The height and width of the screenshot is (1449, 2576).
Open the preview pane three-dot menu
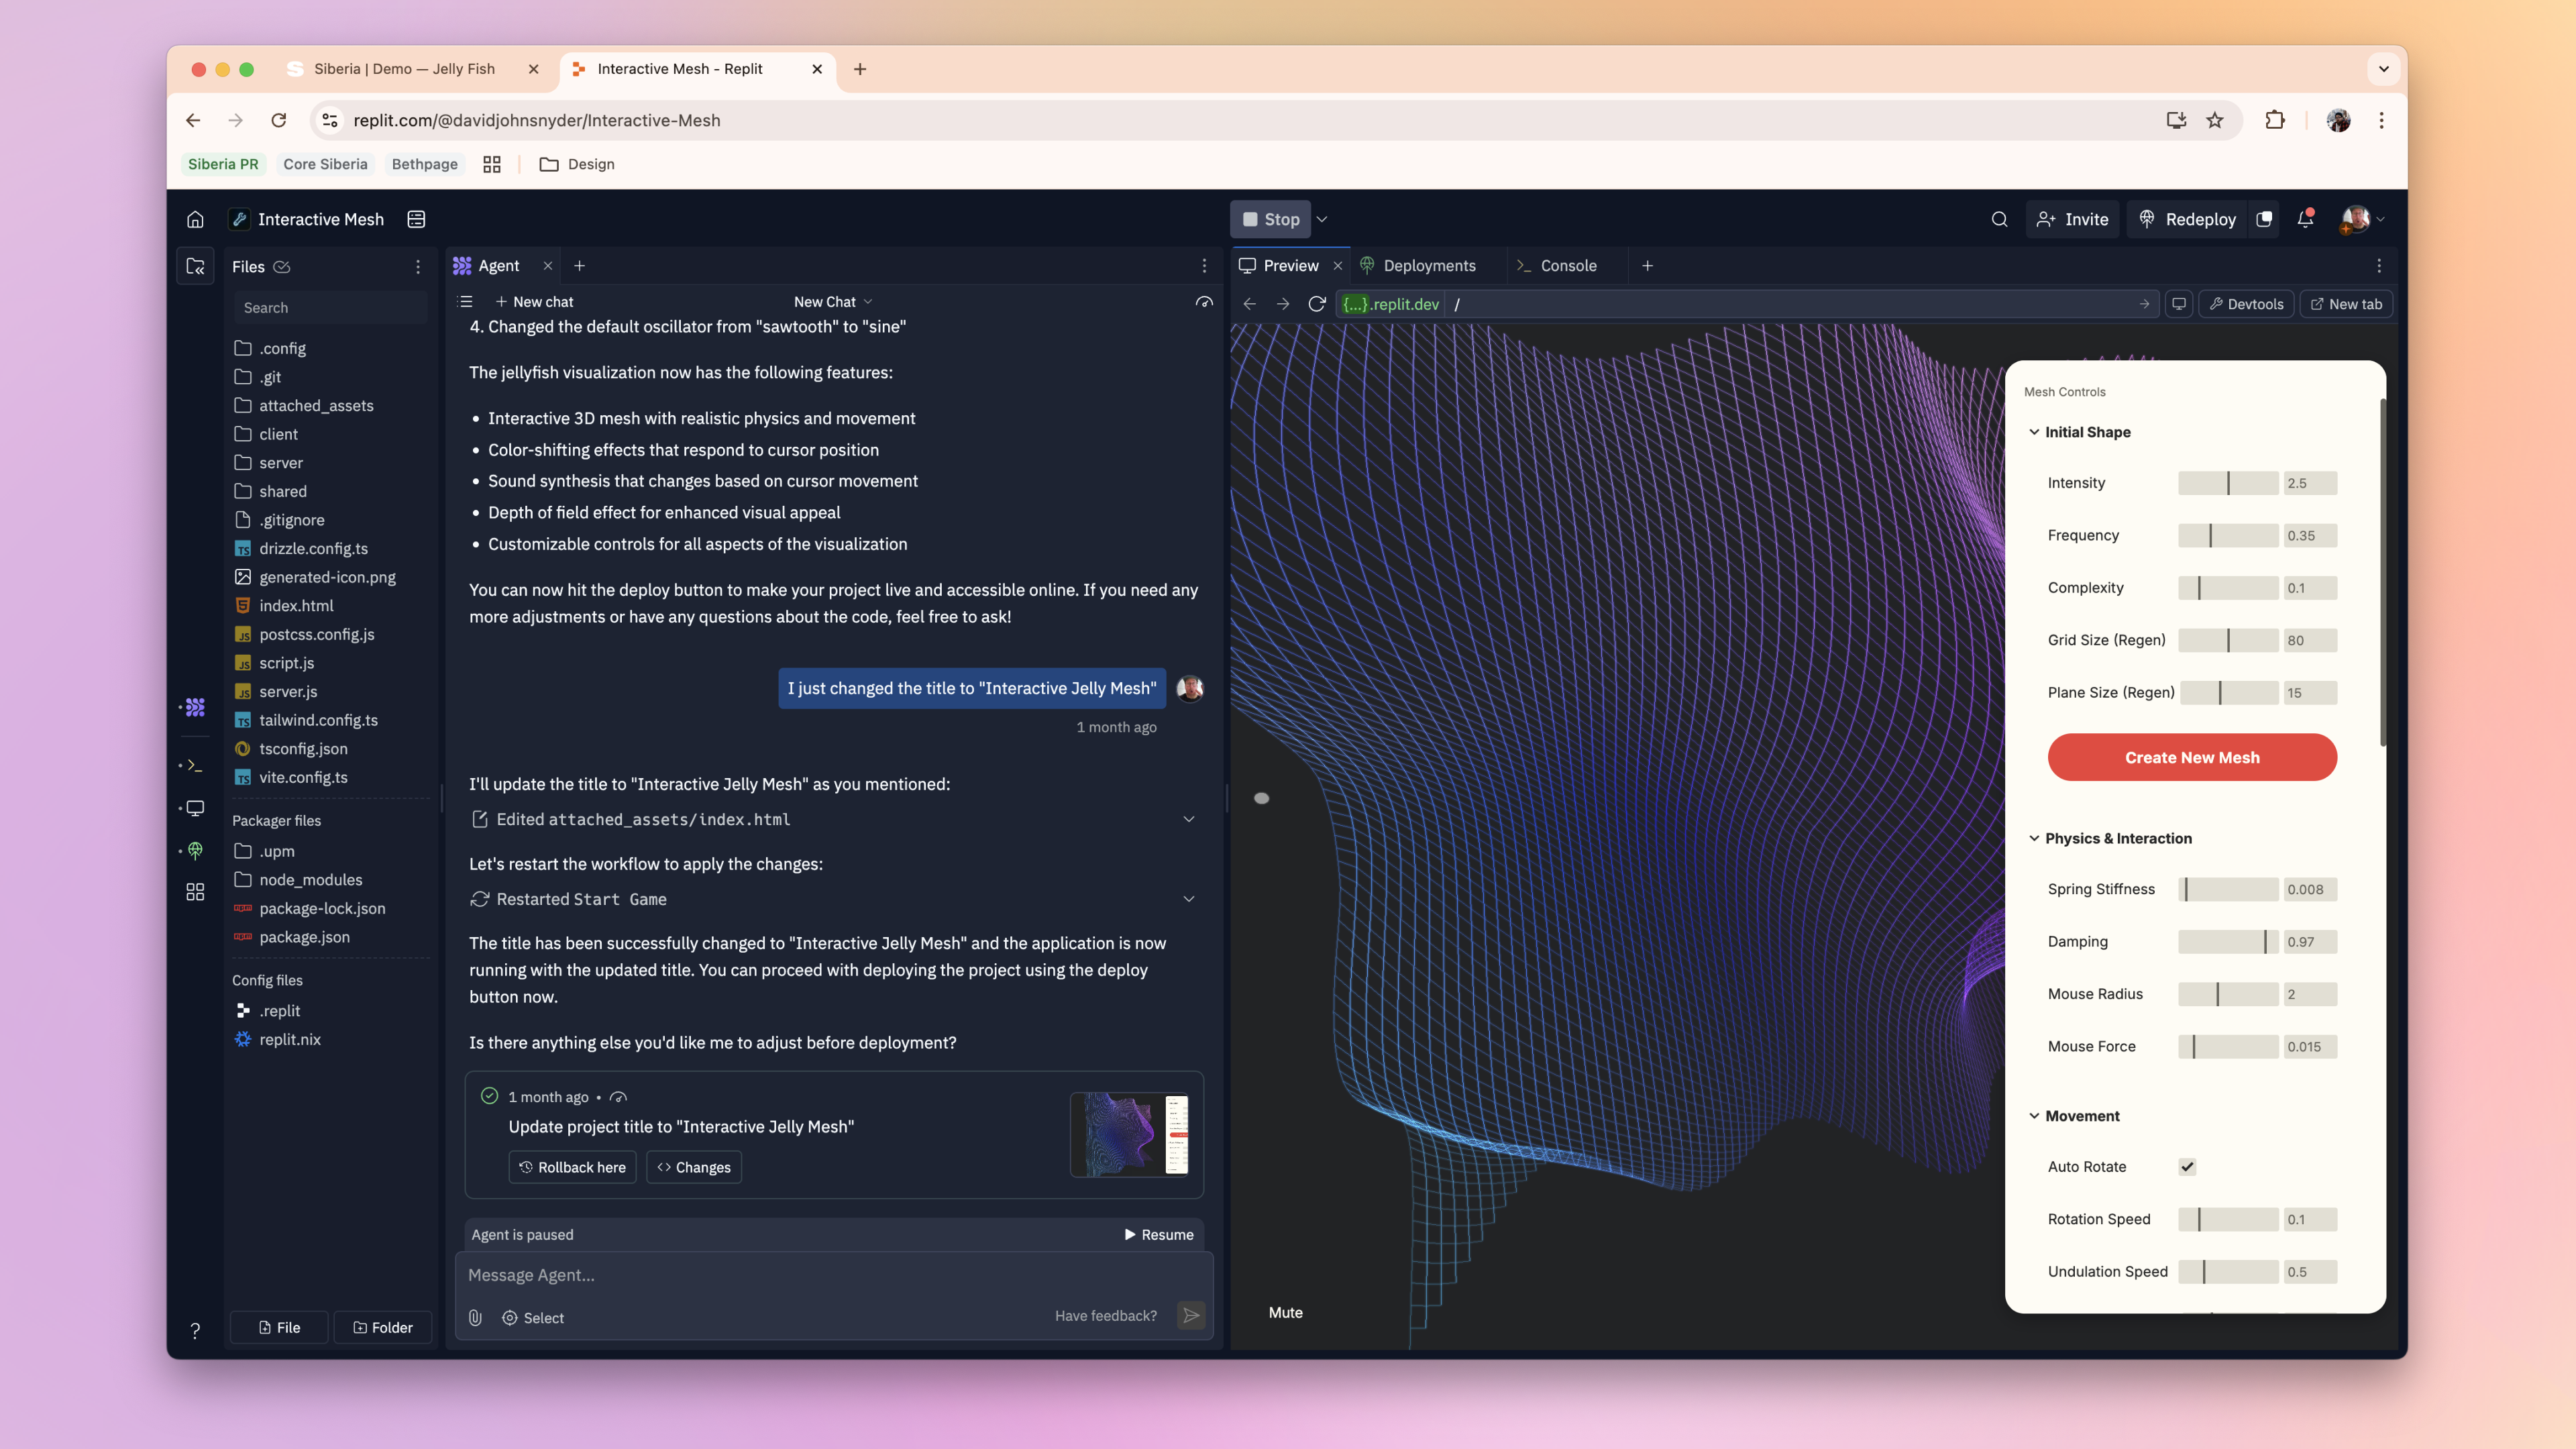(2379, 266)
